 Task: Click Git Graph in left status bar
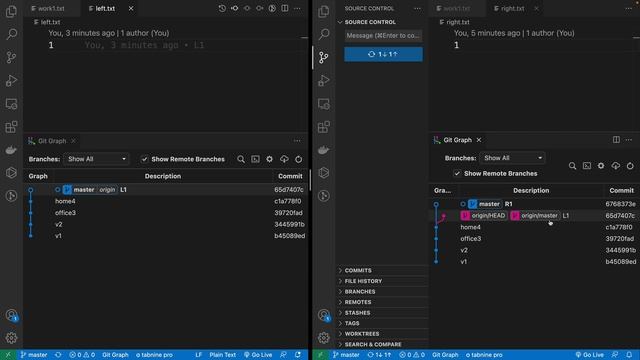tap(115, 355)
